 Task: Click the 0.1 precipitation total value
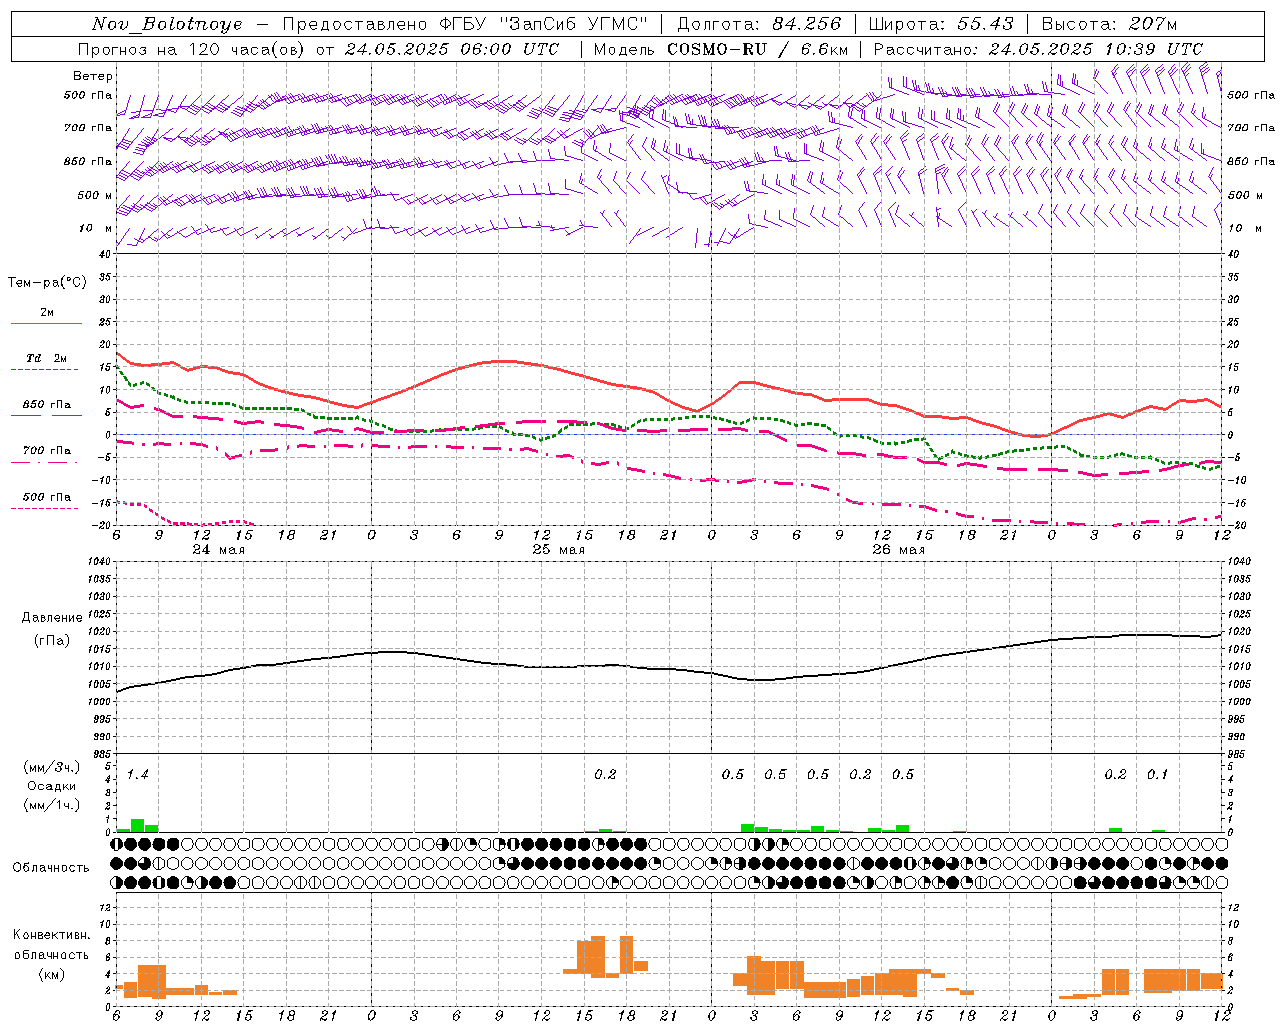tap(1157, 775)
